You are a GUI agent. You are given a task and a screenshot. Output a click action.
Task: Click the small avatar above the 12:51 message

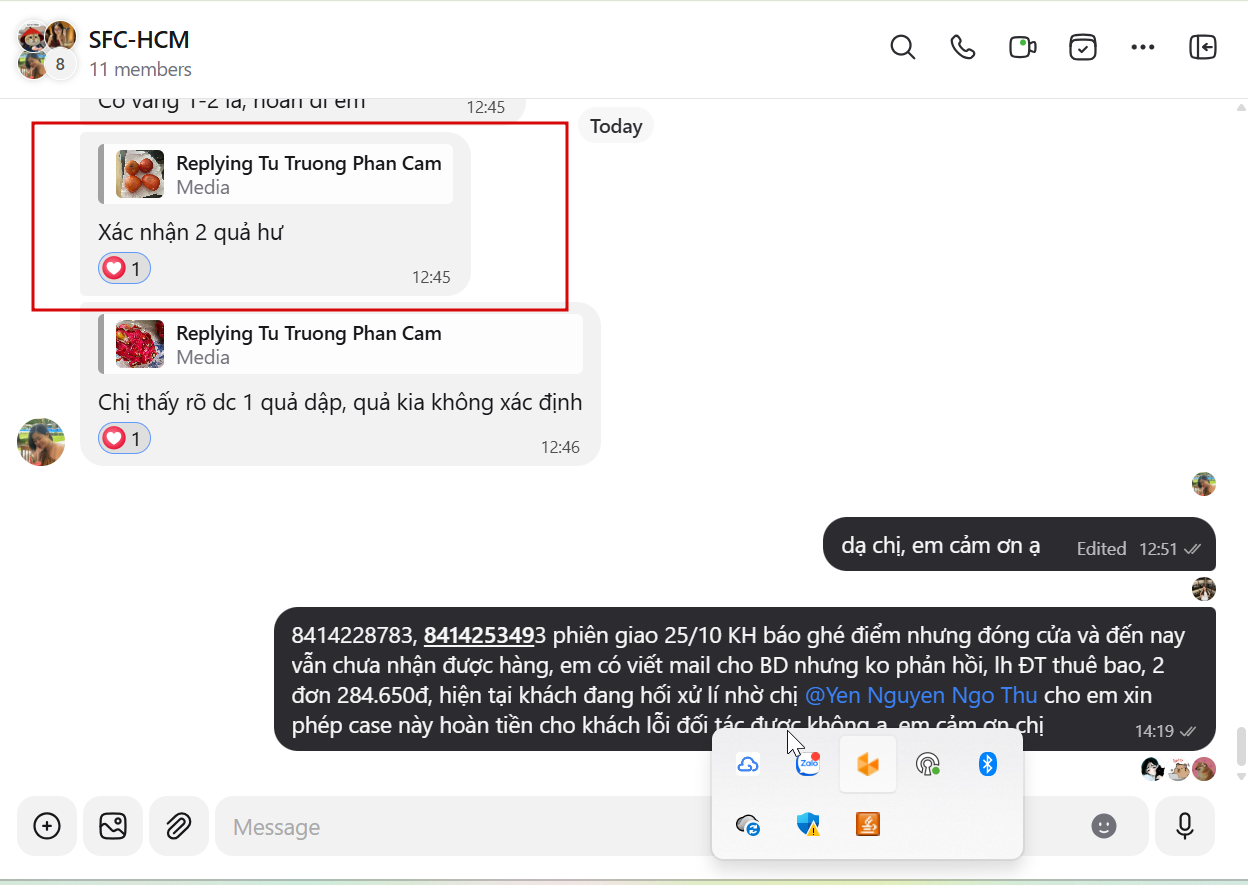click(x=1204, y=484)
